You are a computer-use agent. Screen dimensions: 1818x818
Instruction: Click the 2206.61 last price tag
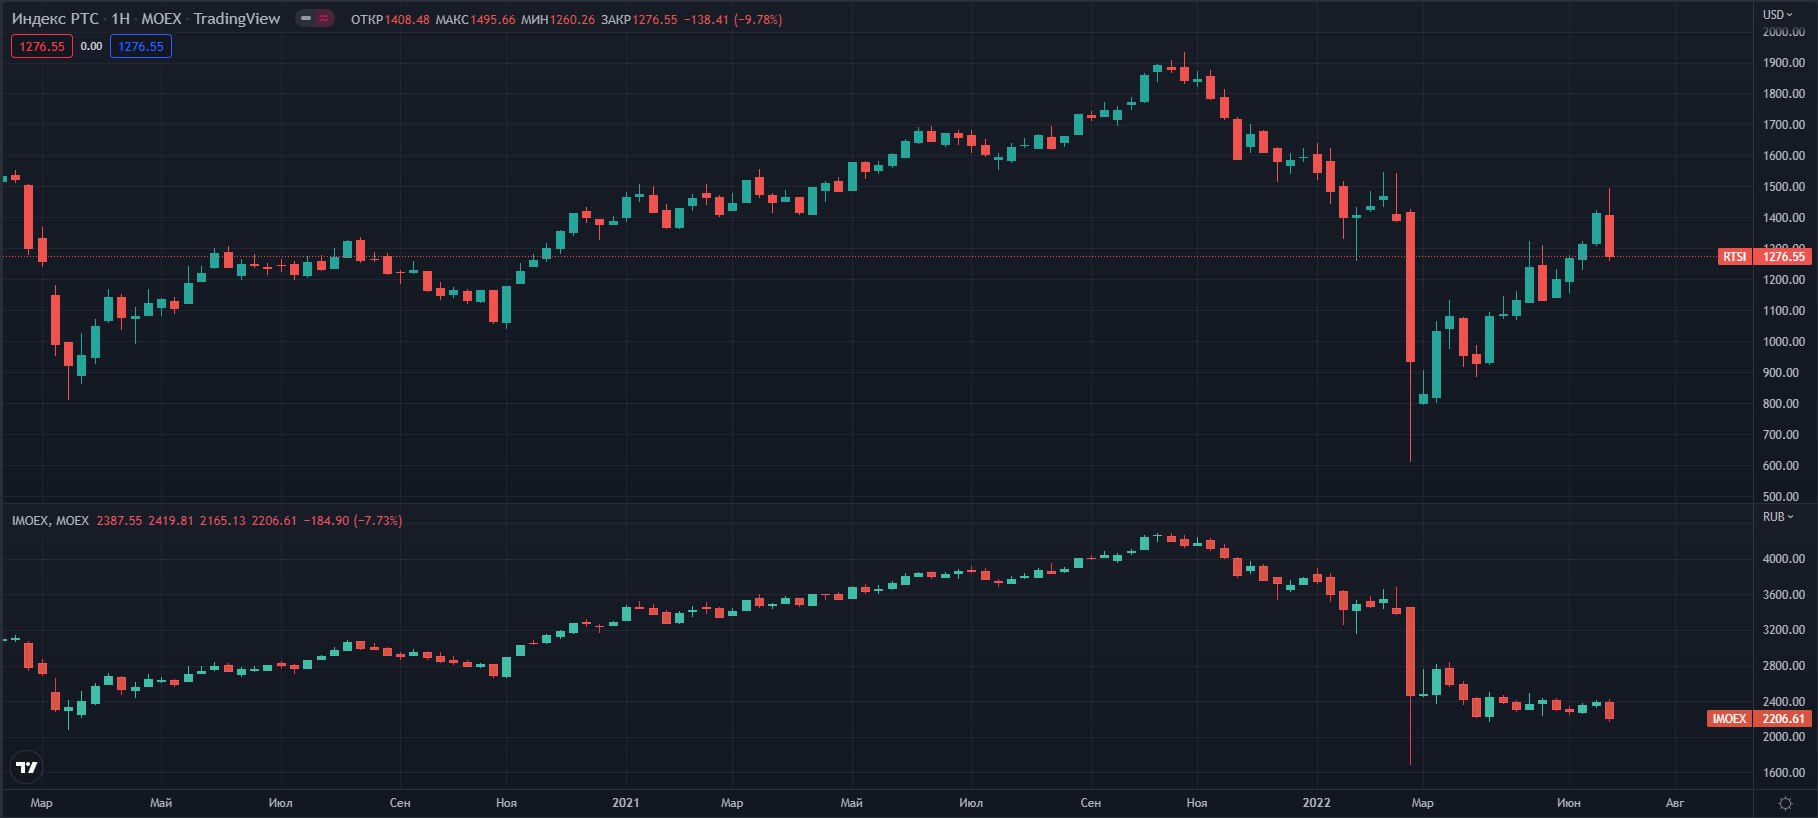click(1783, 719)
